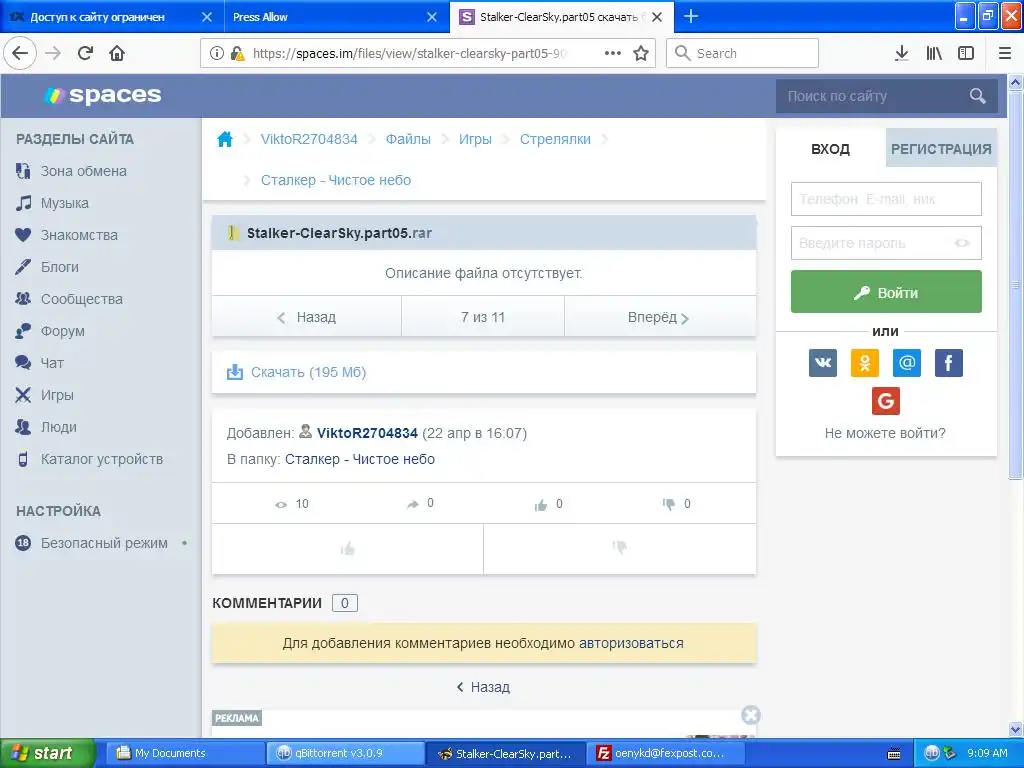Go to previous file with 'Назад' button
This screenshot has height=768, width=1024.
pos(306,317)
